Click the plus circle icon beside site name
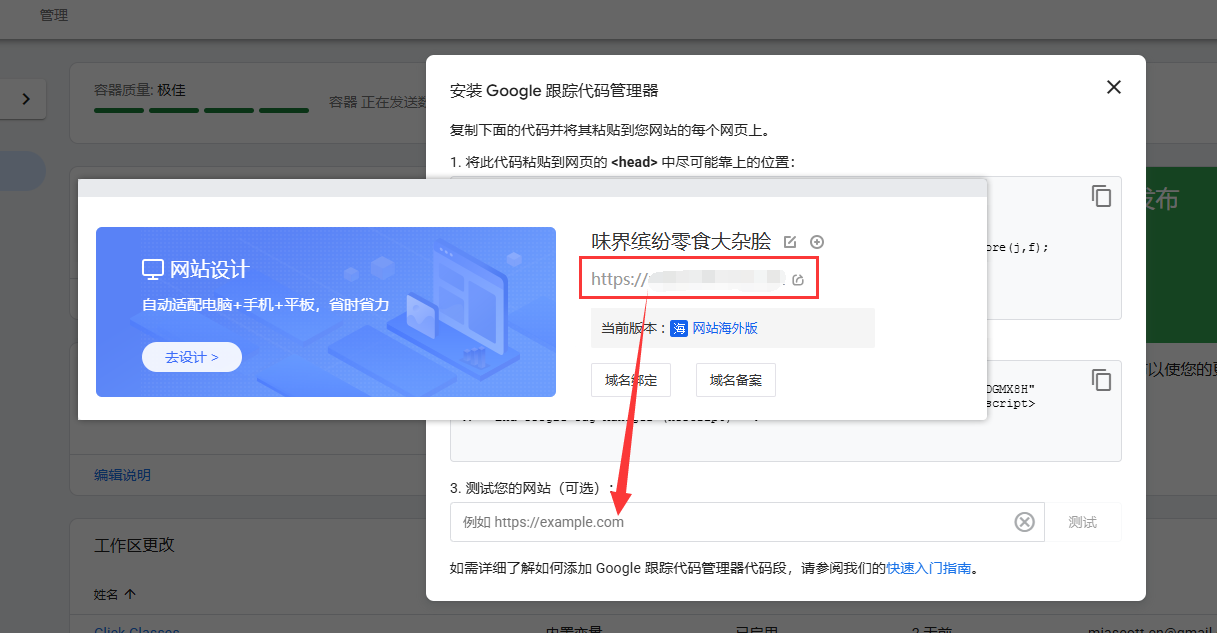Viewport: 1217px width, 633px height. (x=817, y=242)
